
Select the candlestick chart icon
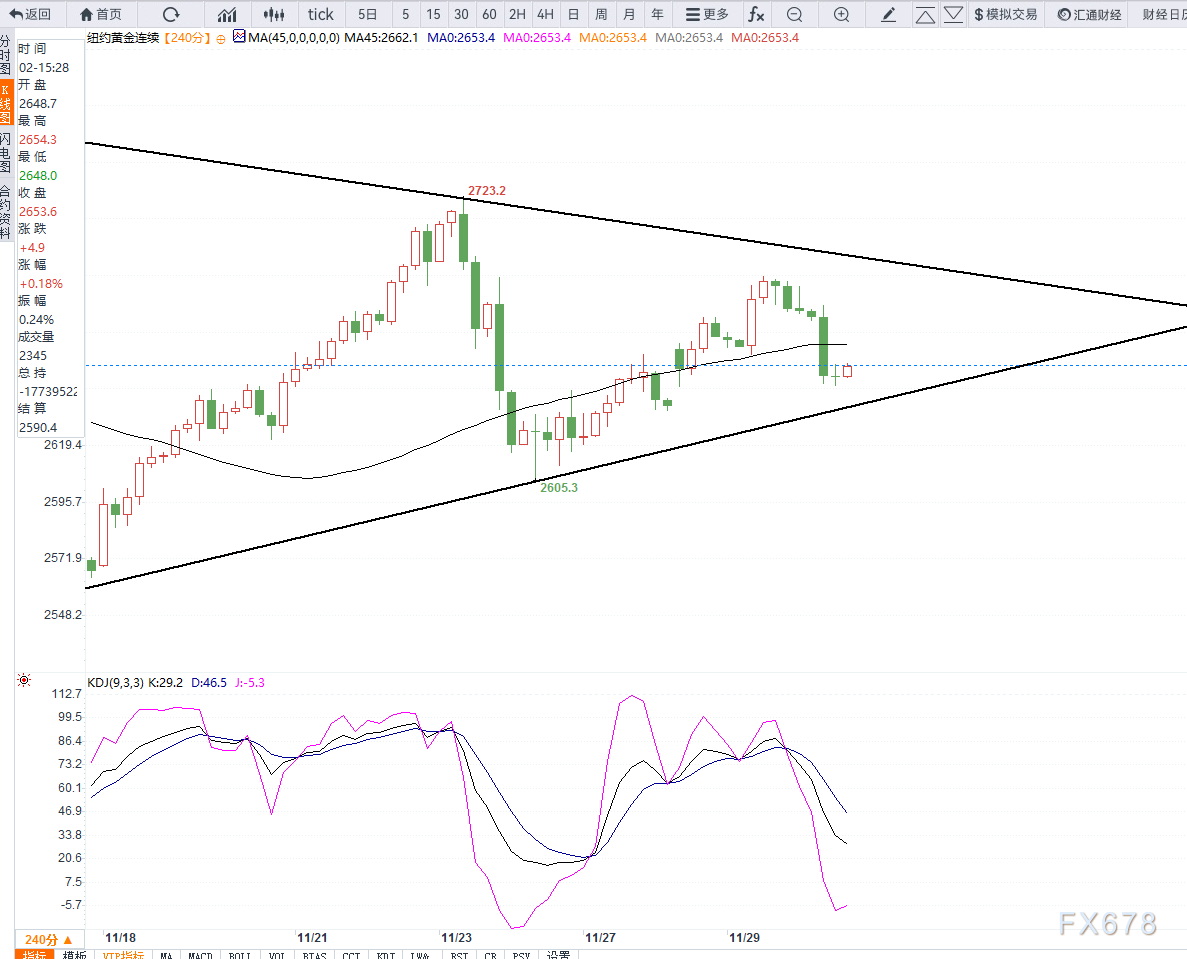(273, 14)
